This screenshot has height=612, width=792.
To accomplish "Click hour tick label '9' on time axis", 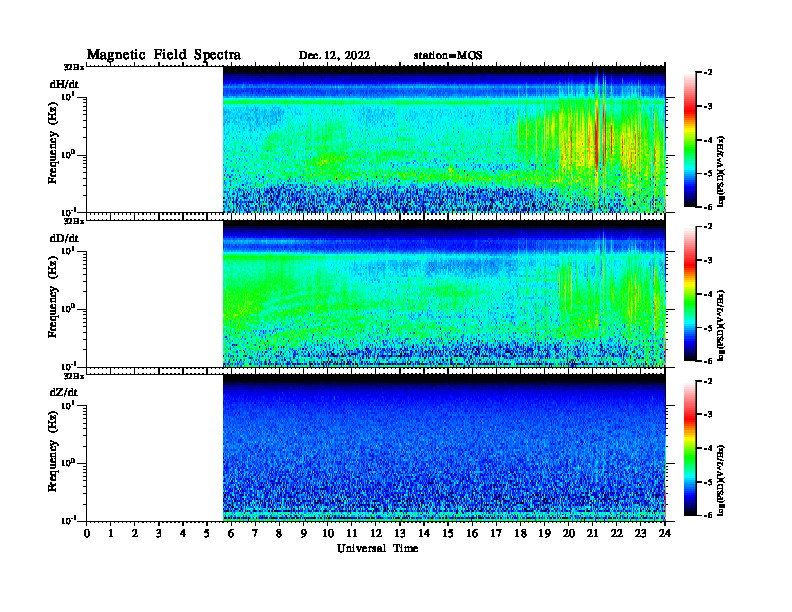I will point(304,533).
